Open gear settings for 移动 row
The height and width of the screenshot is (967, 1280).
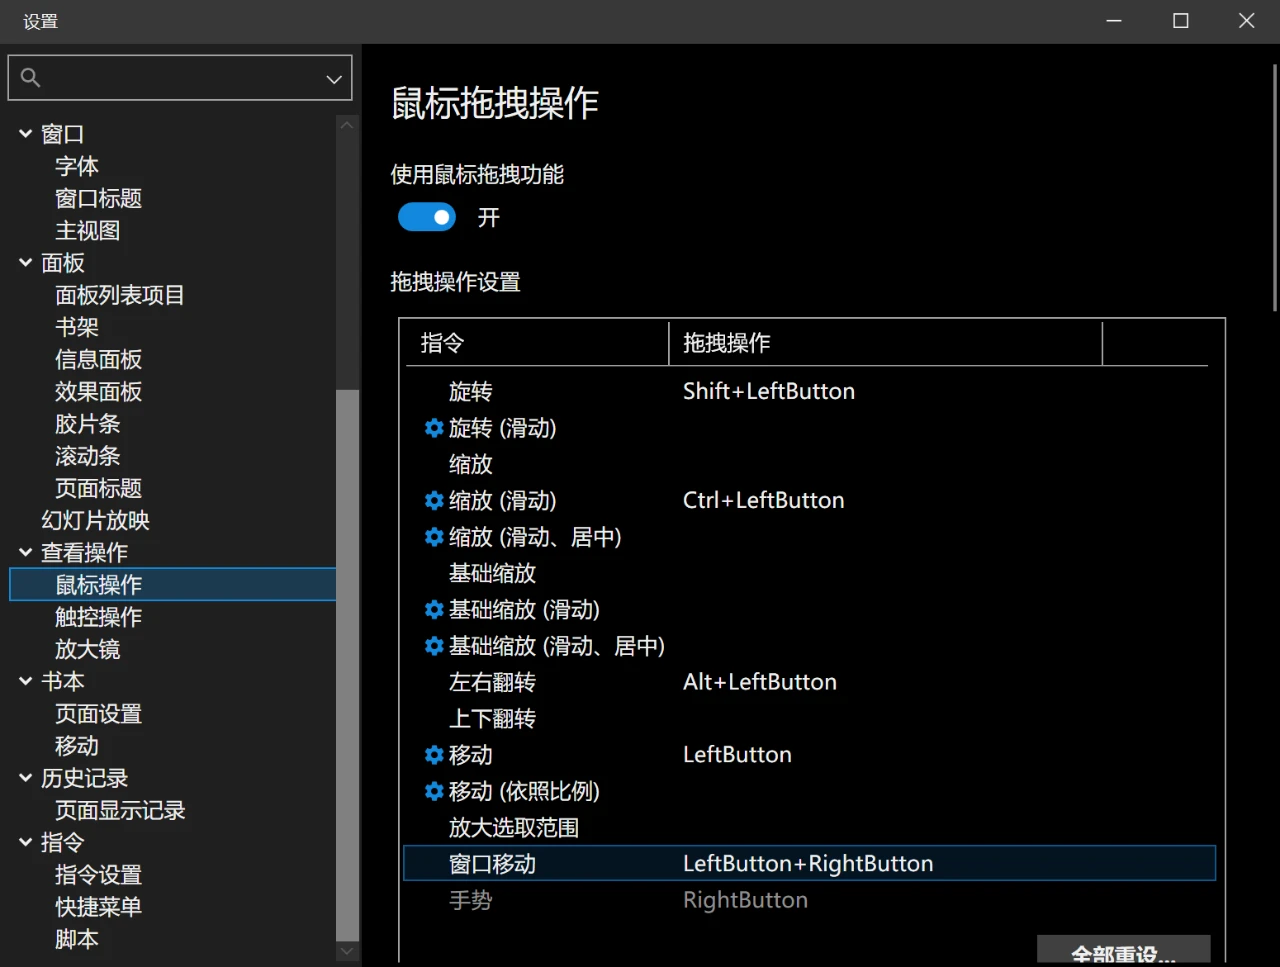(434, 755)
